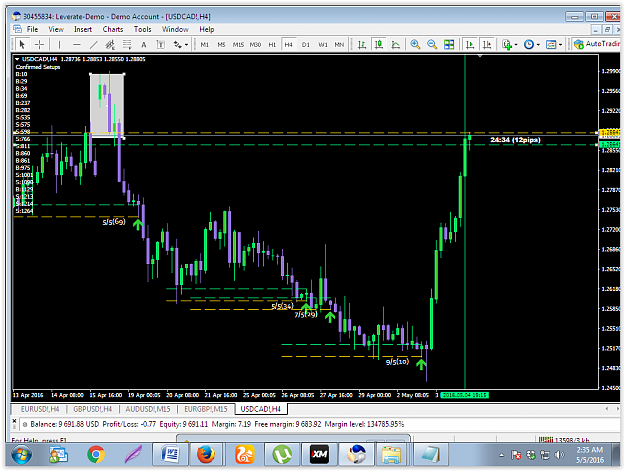
Task: Switch chart to M1 timeframe
Action: (204, 45)
